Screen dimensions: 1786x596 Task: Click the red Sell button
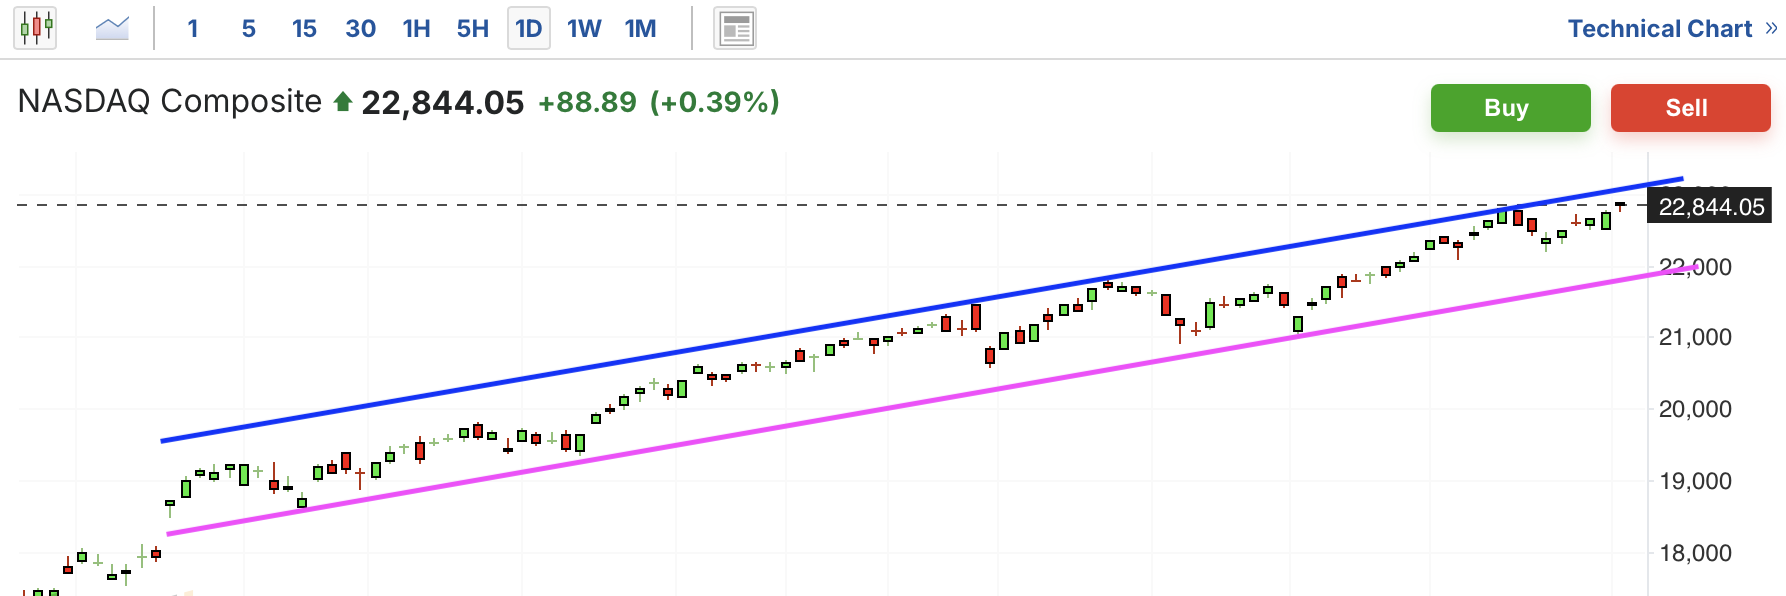[1691, 108]
